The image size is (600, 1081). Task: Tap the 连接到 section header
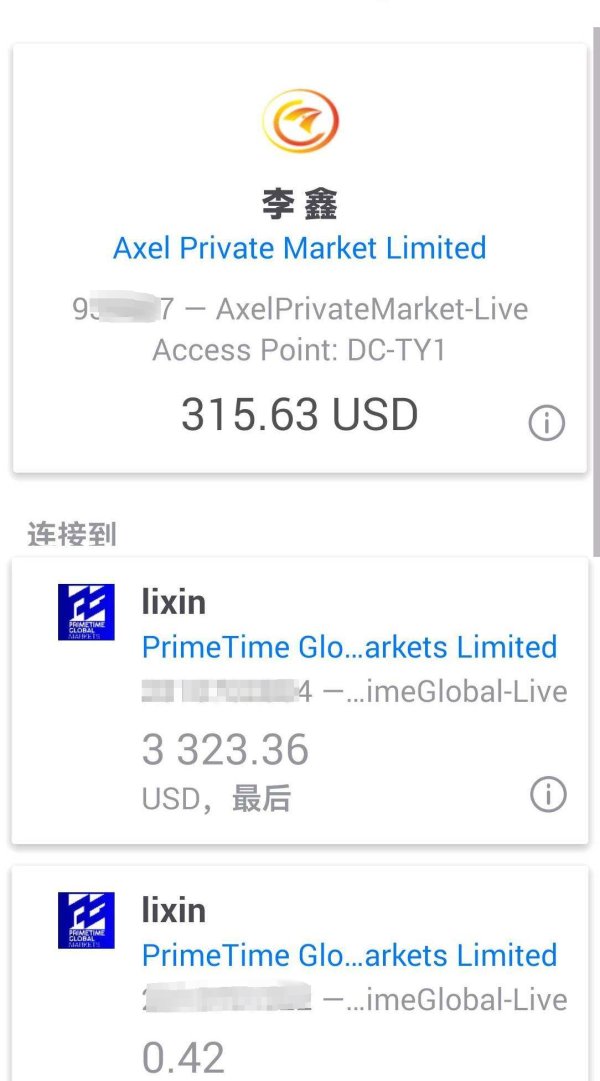pos(71,534)
